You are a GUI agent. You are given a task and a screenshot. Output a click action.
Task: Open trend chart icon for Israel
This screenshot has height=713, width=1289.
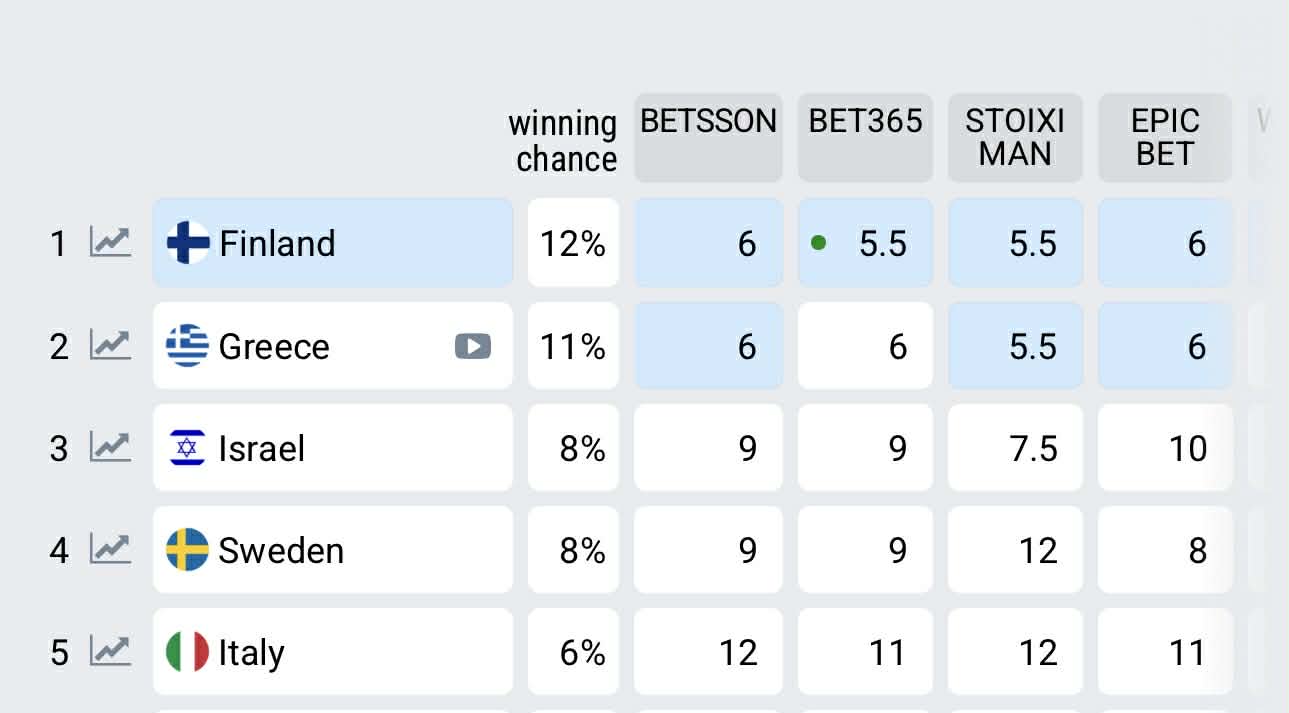pos(110,448)
